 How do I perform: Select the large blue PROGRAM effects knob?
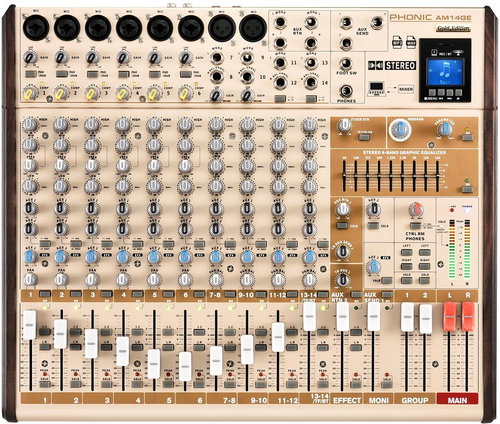(x=400, y=130)
